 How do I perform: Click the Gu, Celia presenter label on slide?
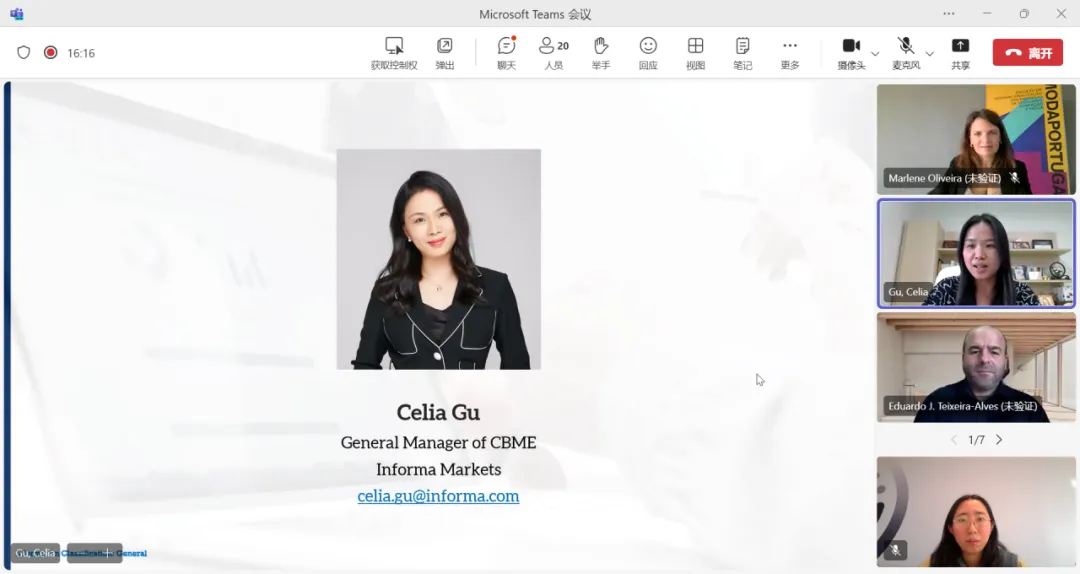pyautogui.click(x=35, y=553)
